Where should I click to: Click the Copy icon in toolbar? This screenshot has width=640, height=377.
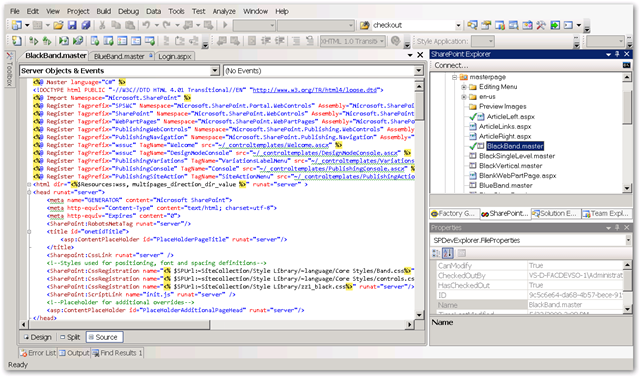point(116,25)
